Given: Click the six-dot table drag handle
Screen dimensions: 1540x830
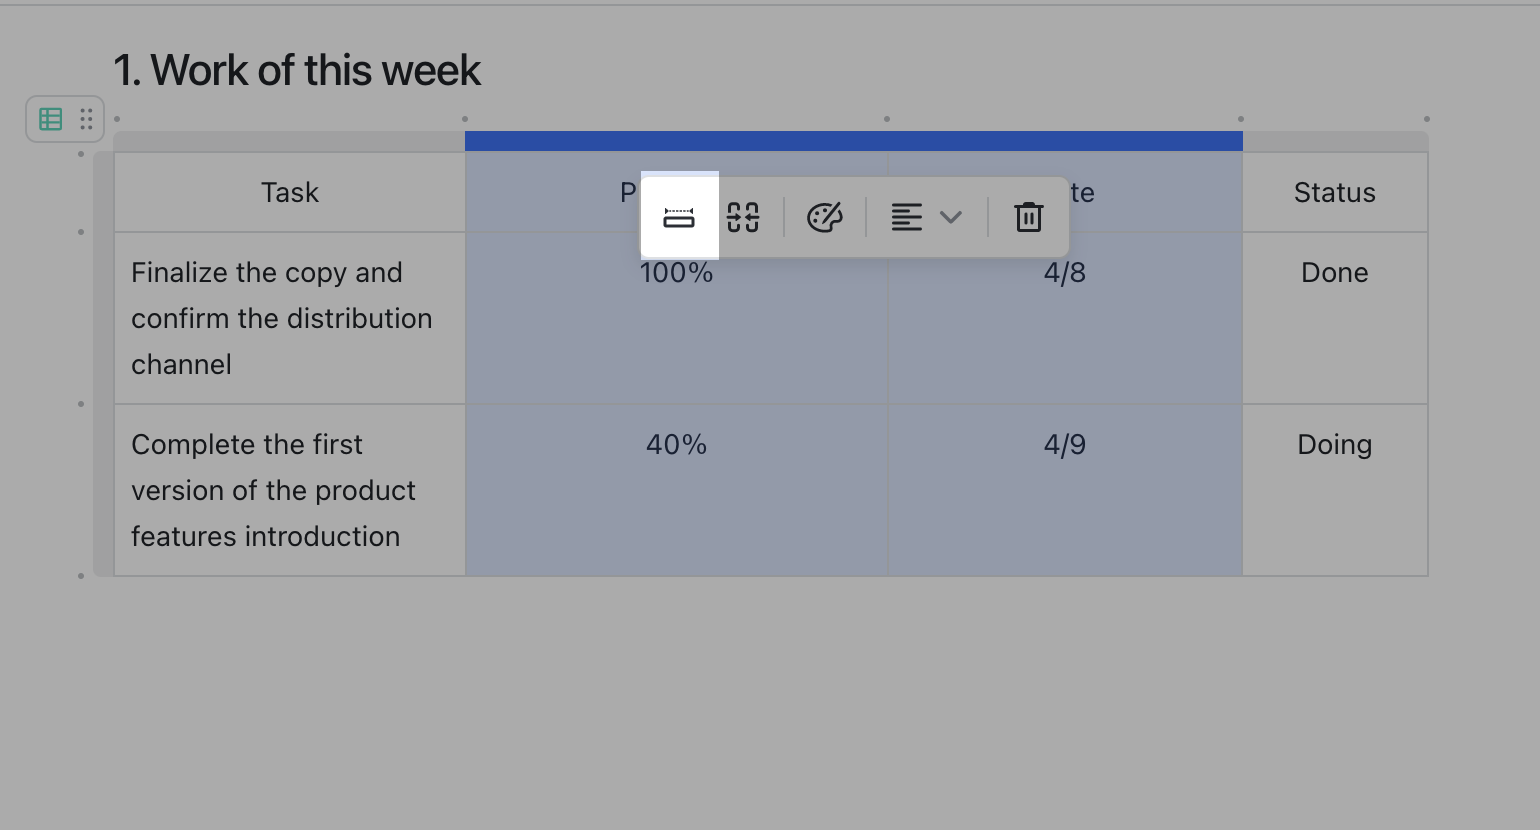Looking at the screenshot, I should click(x=85, y=118).
